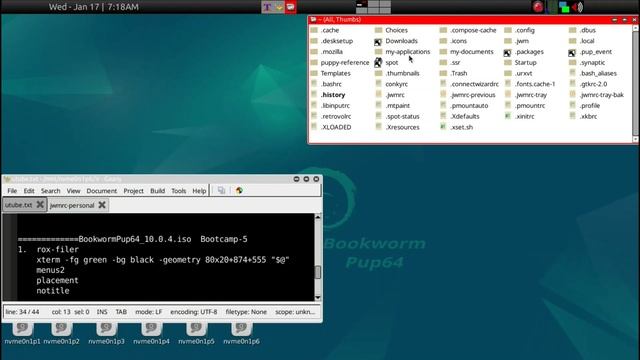This screenshot has width=640, height=360.
Task: Click the .bashrc file name
Action: point(331,84)
